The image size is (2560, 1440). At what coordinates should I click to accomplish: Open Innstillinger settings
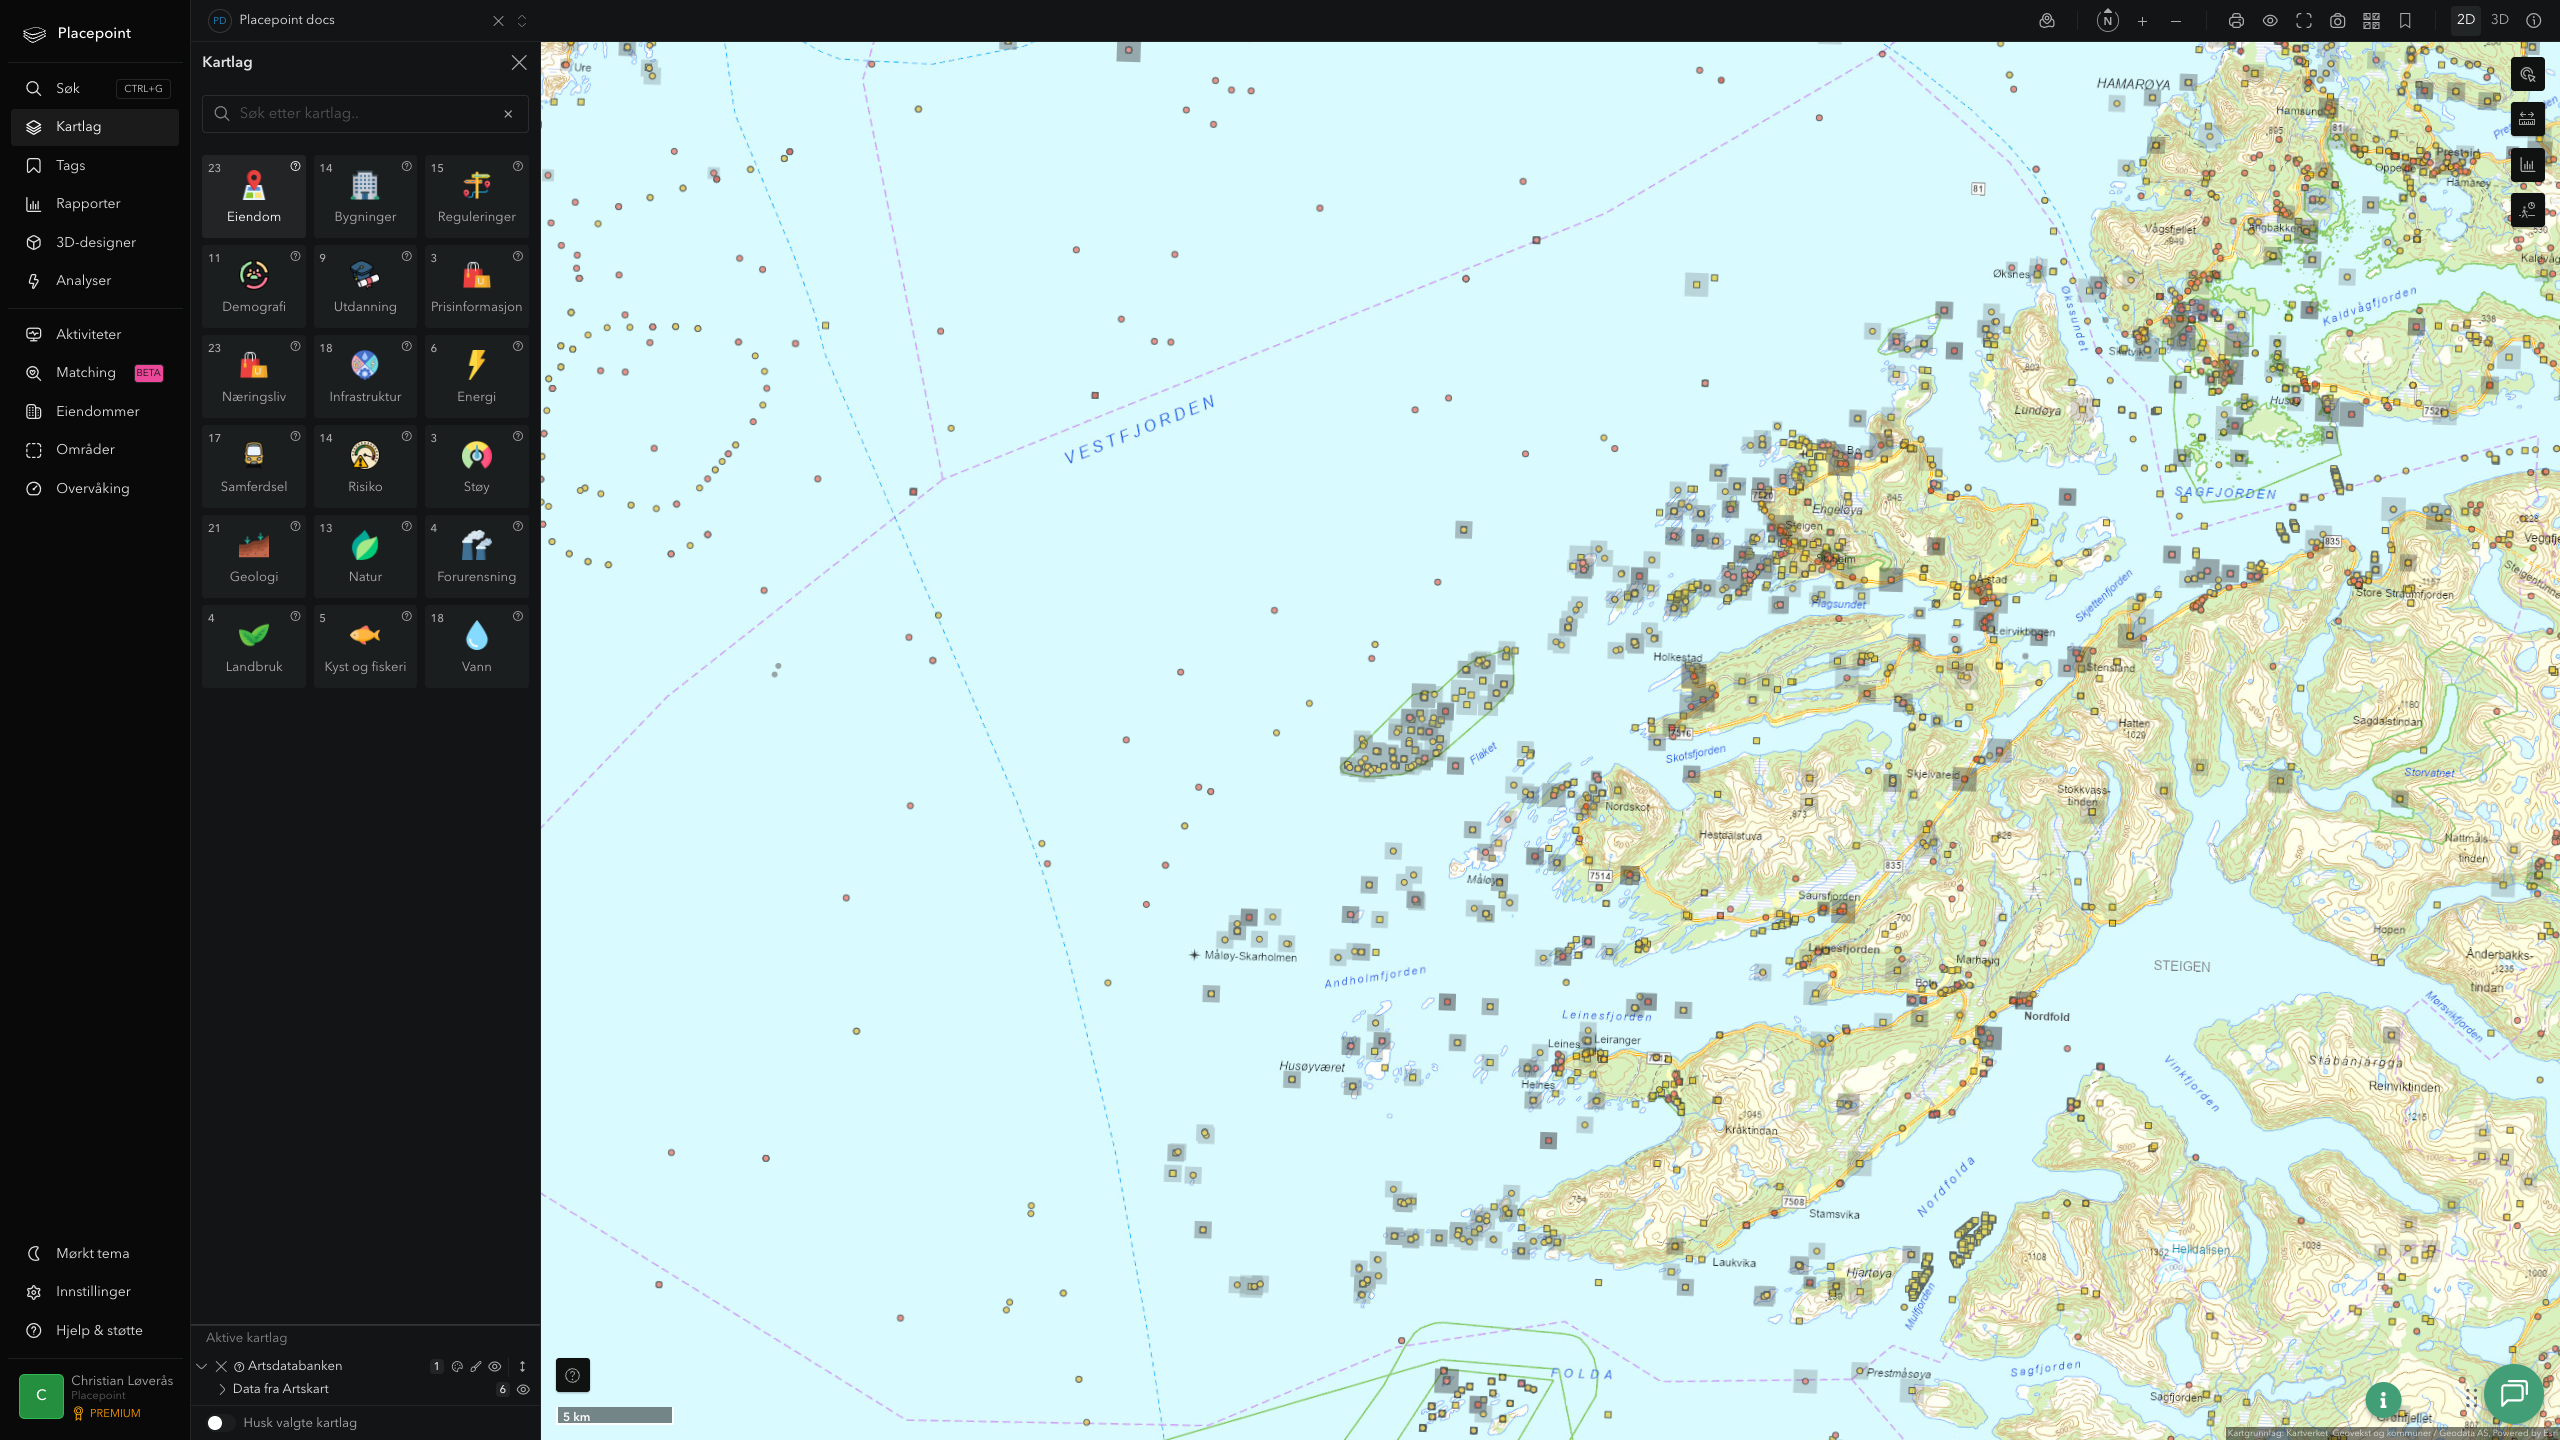95,1291
